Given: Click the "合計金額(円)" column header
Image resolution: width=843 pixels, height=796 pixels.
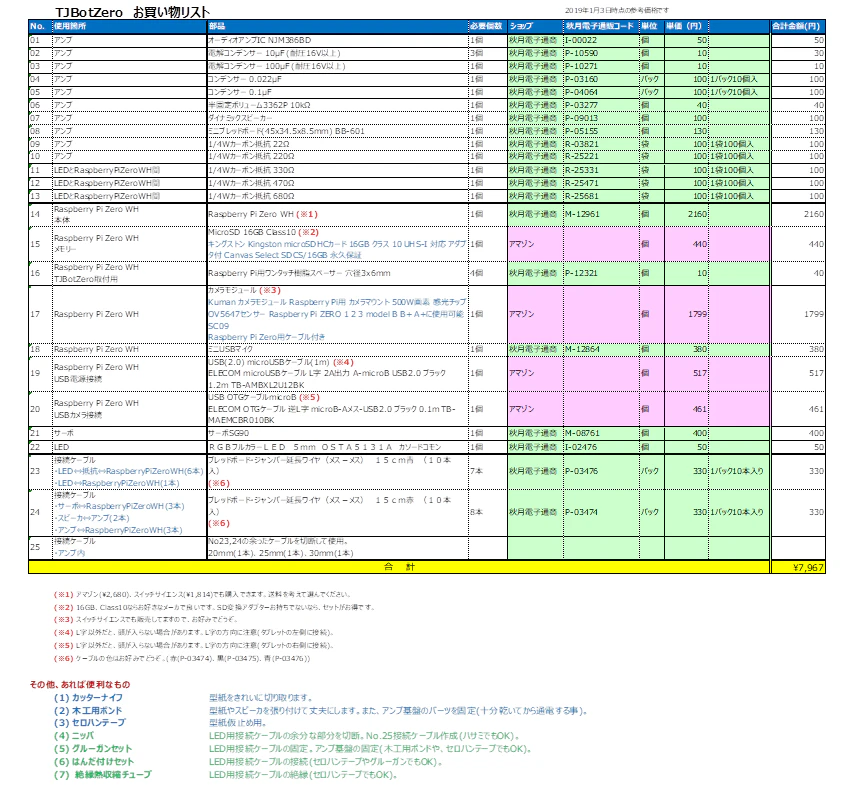Looking at the screenshot, I should [x=796, y=26].
